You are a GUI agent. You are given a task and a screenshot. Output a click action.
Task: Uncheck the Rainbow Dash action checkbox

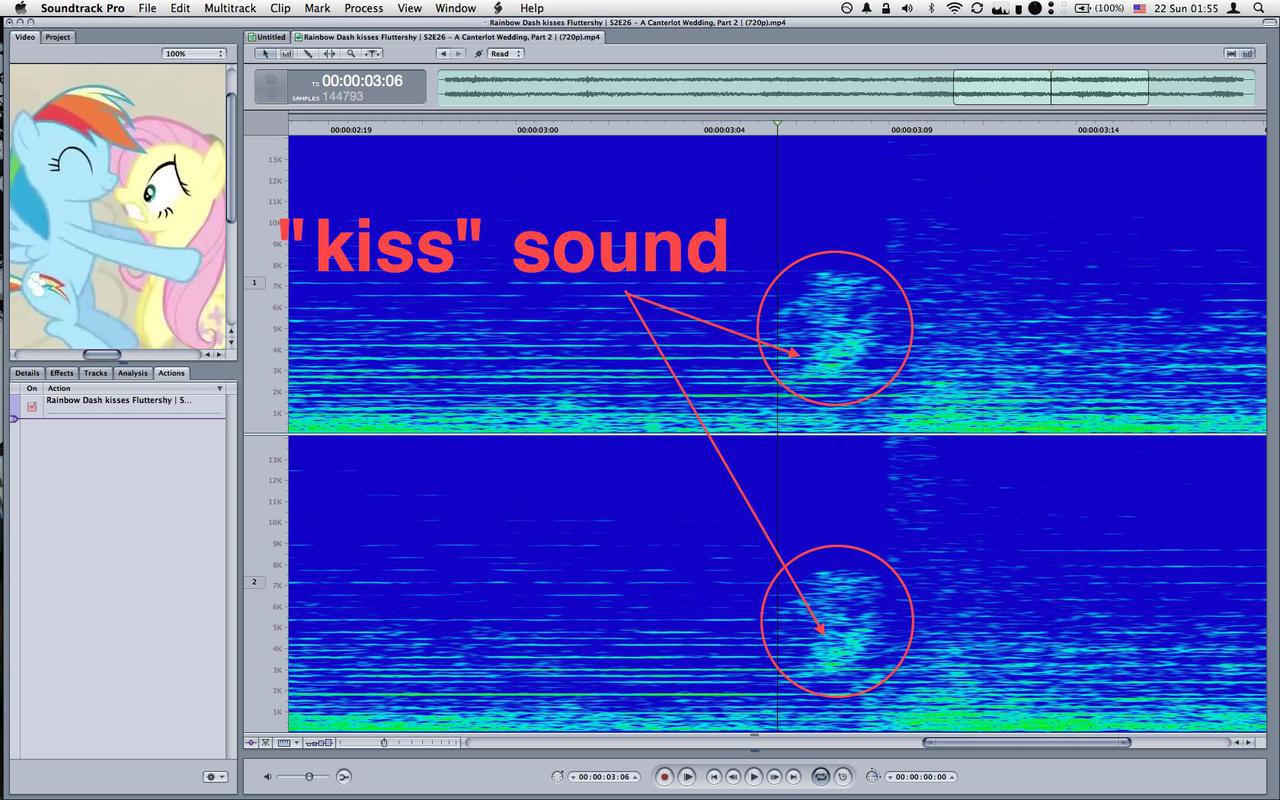[x=32, y=406]
